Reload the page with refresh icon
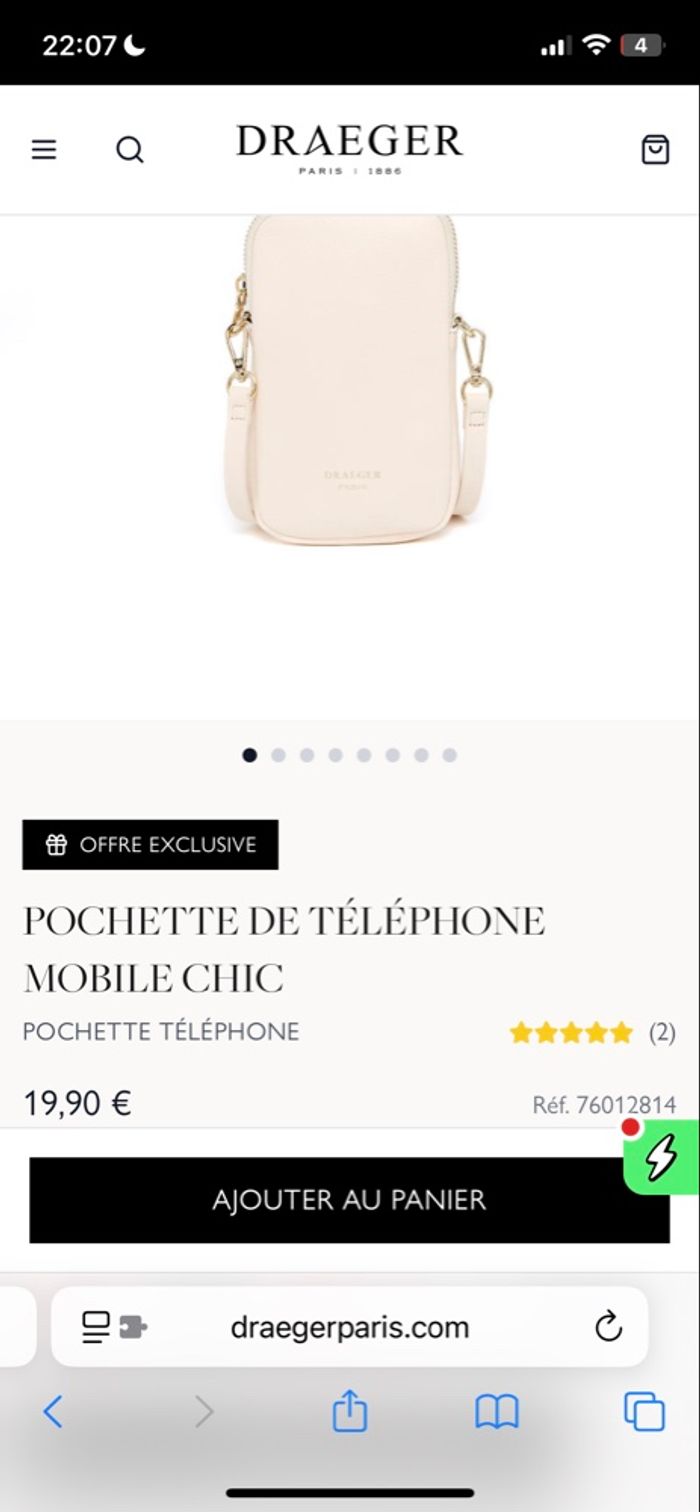Image resolution: width=700 pixels, height=1512 pixels. [608, 1327]
